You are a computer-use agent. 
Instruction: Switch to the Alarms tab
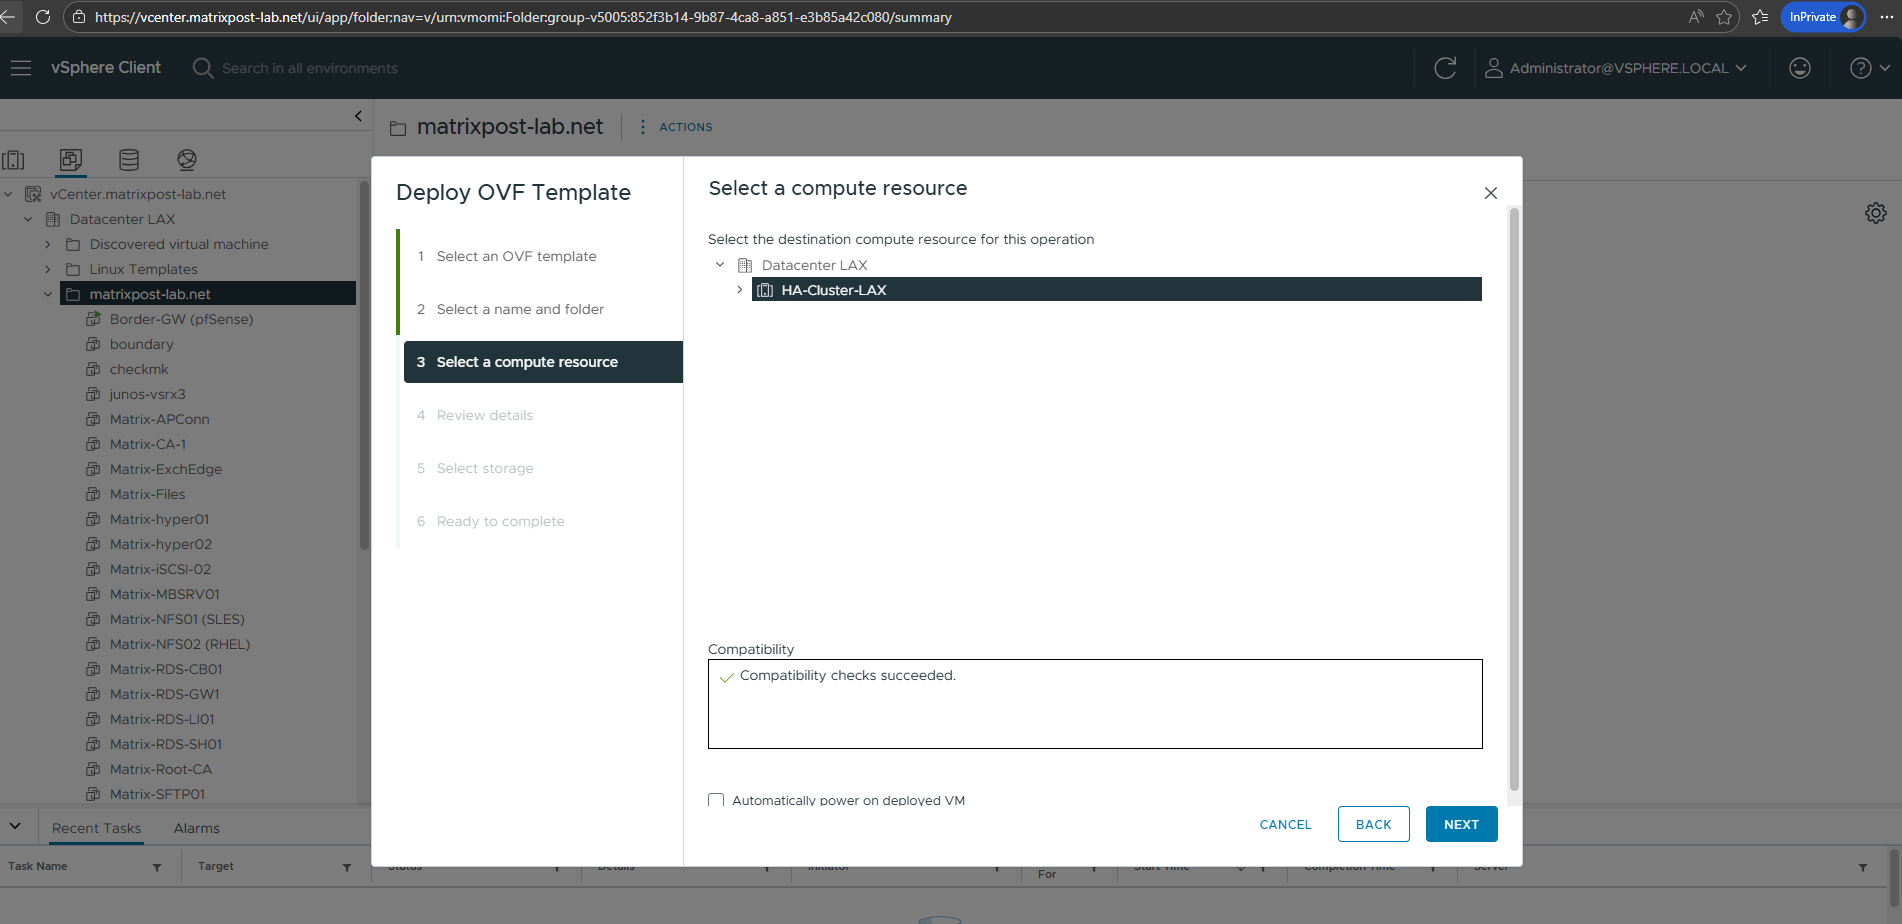point(197,828)
